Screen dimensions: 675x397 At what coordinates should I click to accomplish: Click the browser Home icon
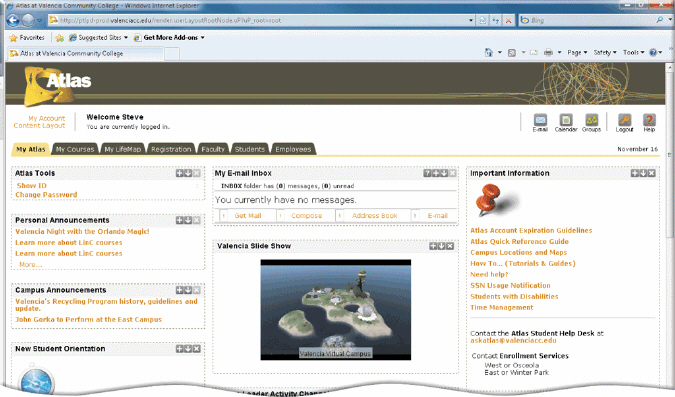point(489,53)
